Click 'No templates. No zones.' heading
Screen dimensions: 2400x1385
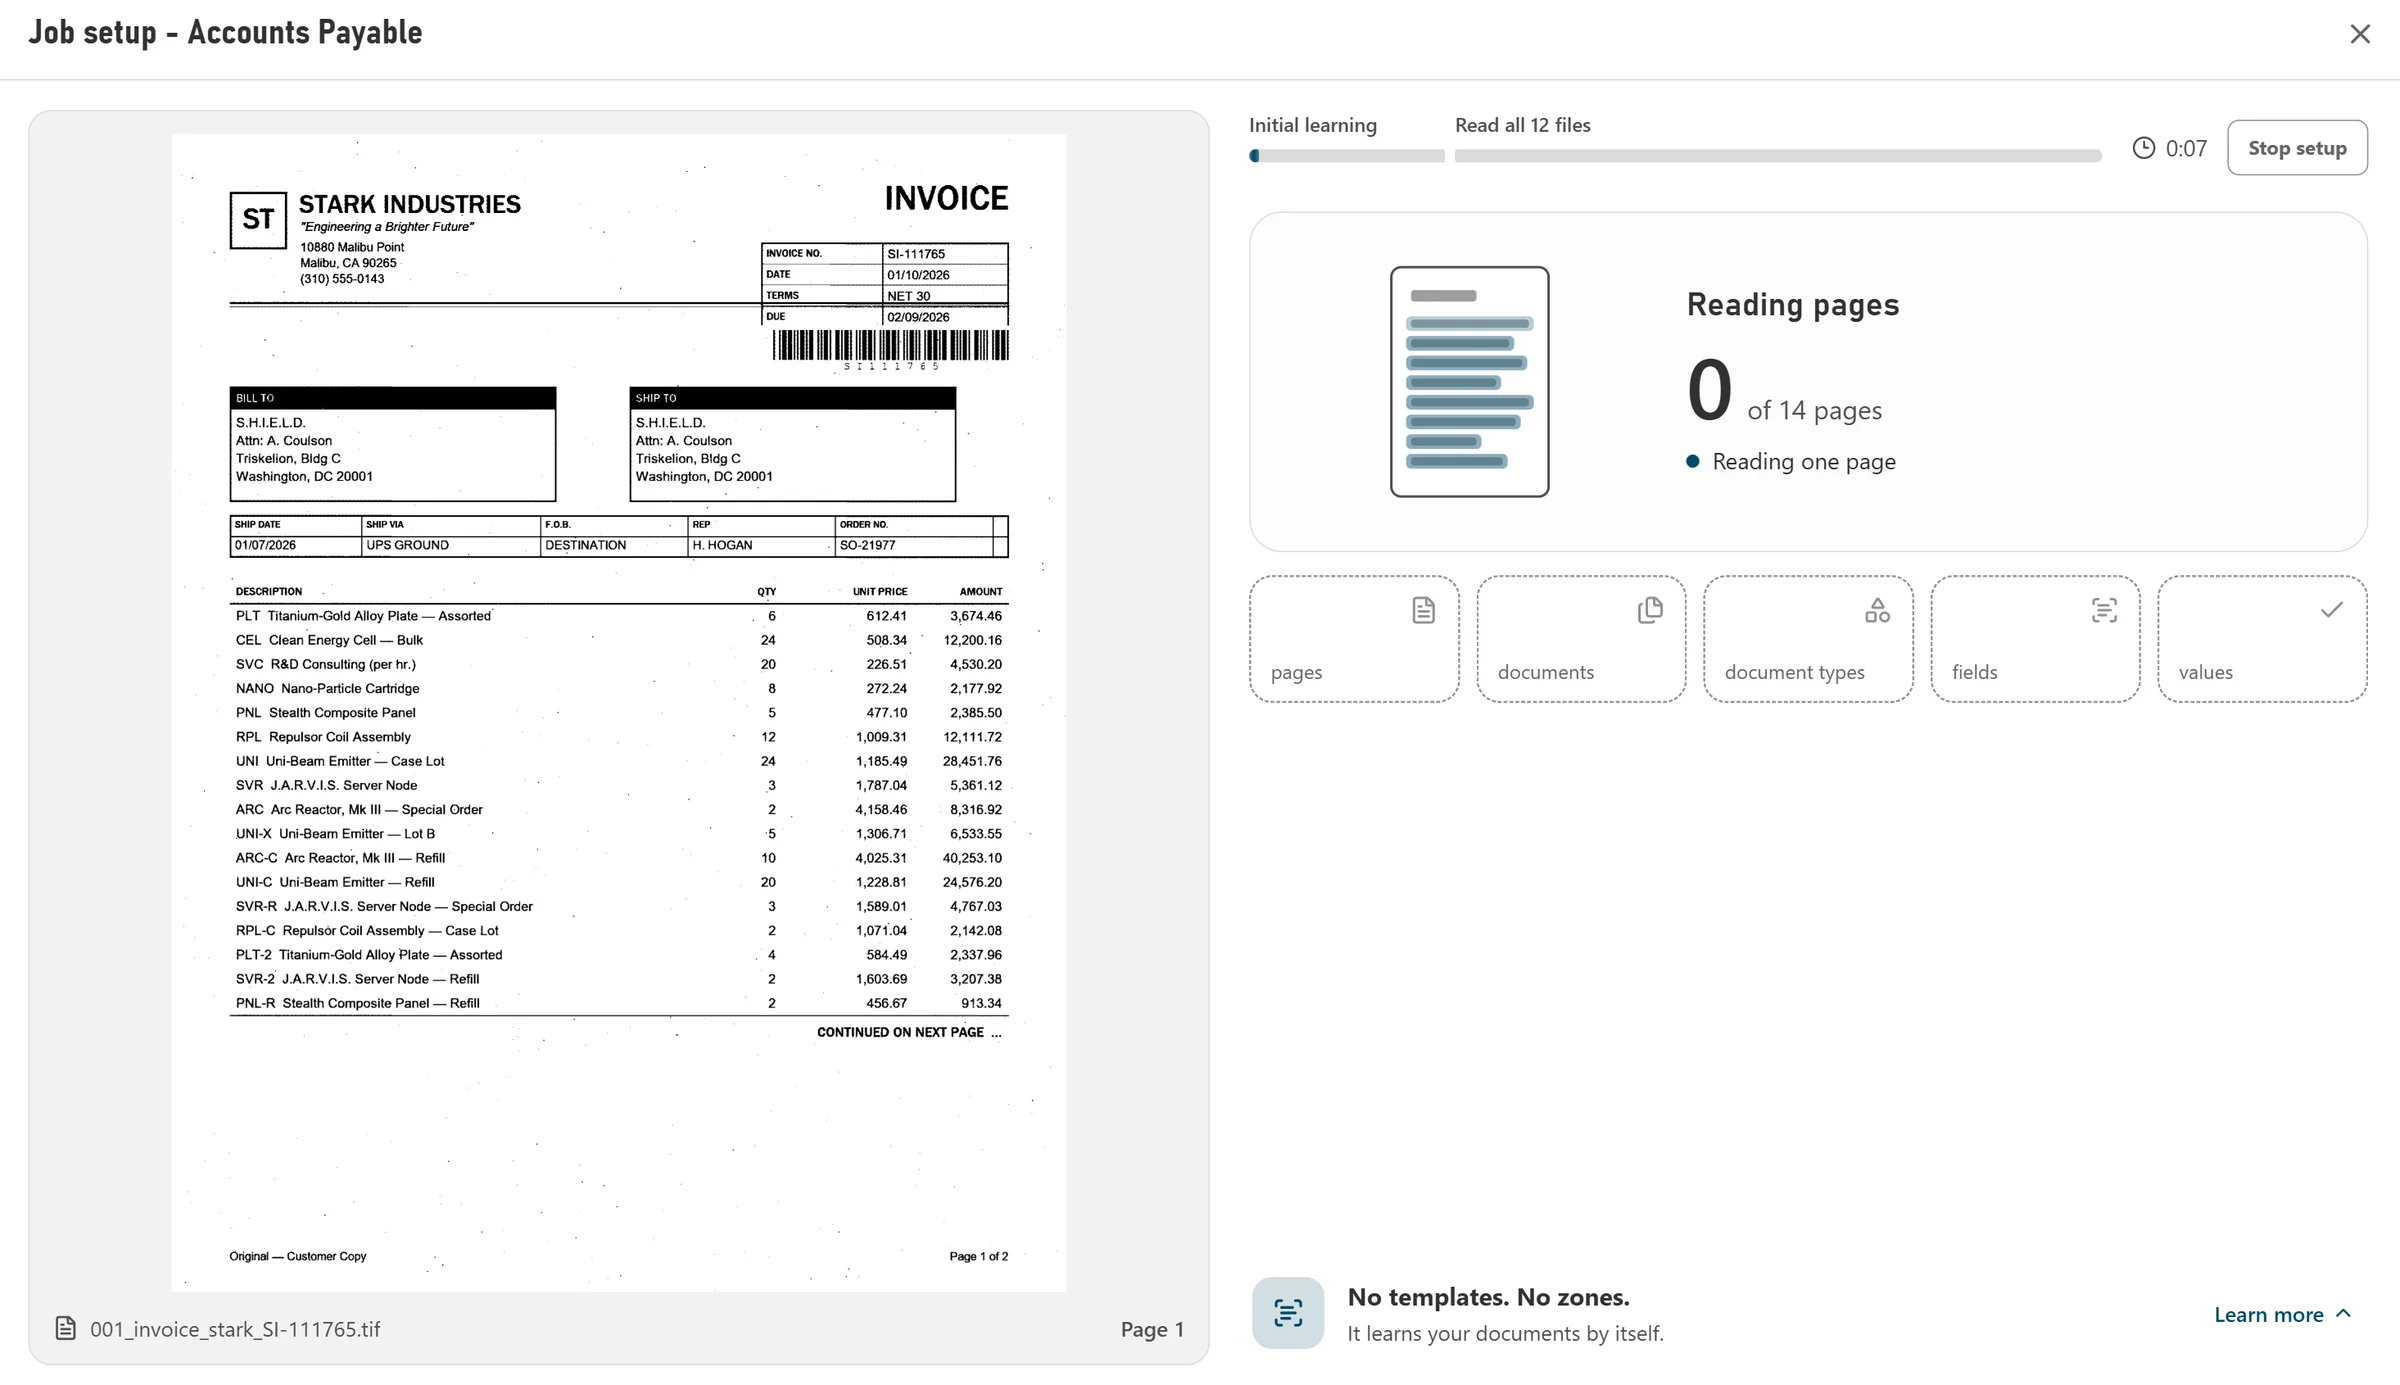tap(1488, 1297)
